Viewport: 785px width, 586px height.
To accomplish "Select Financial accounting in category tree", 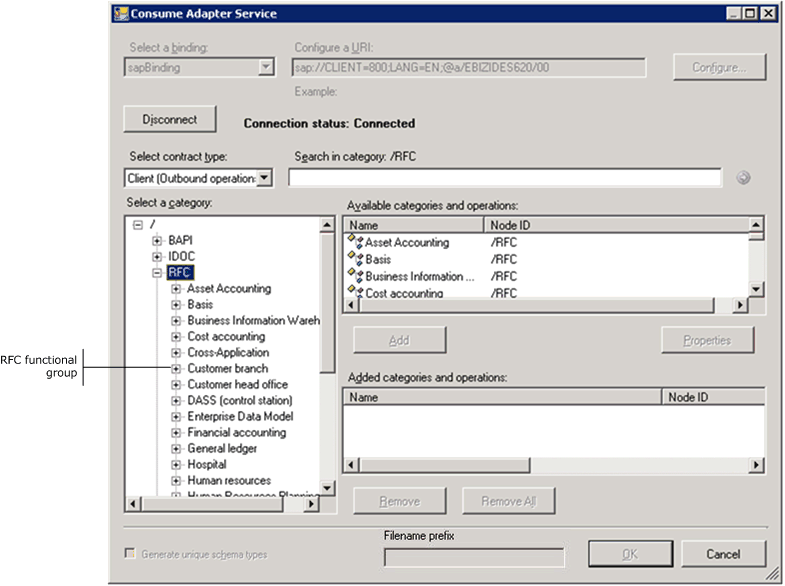I will 237,433.
